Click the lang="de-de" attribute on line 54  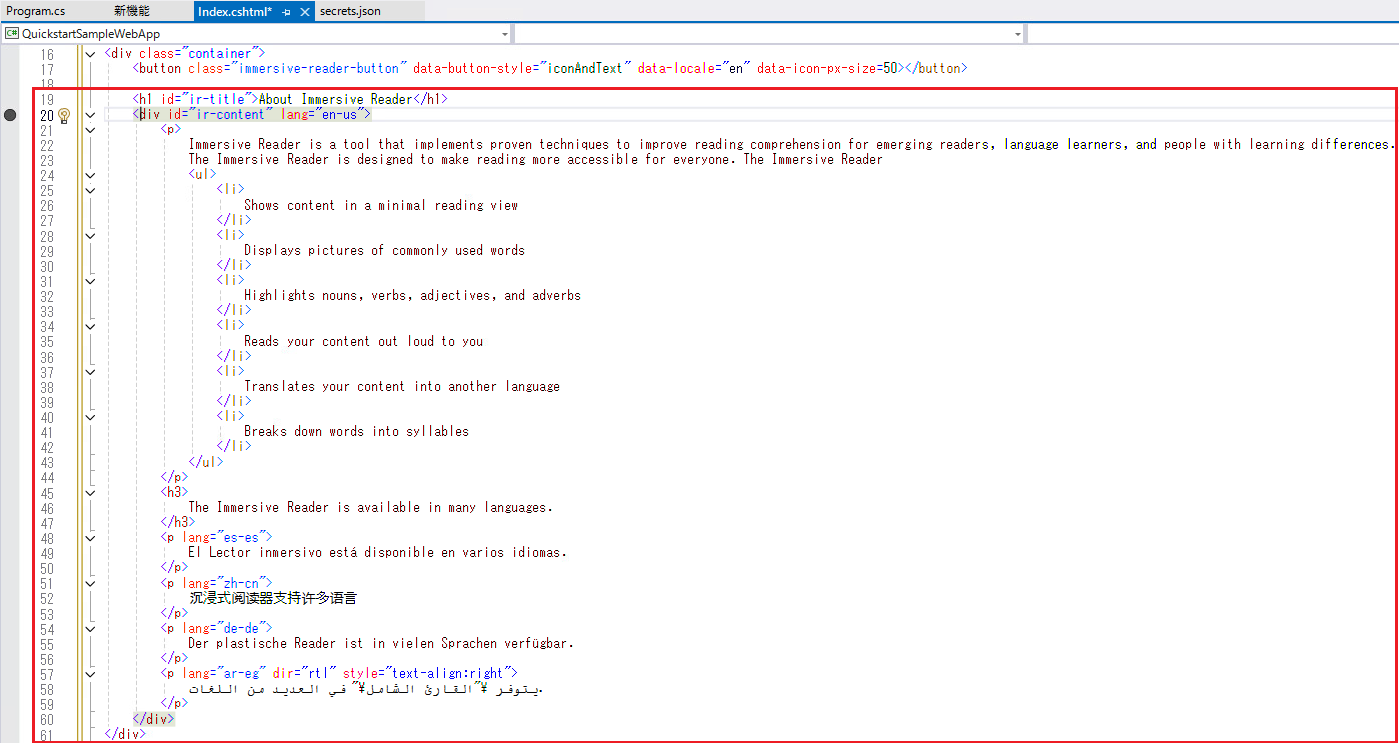(223, 628)
